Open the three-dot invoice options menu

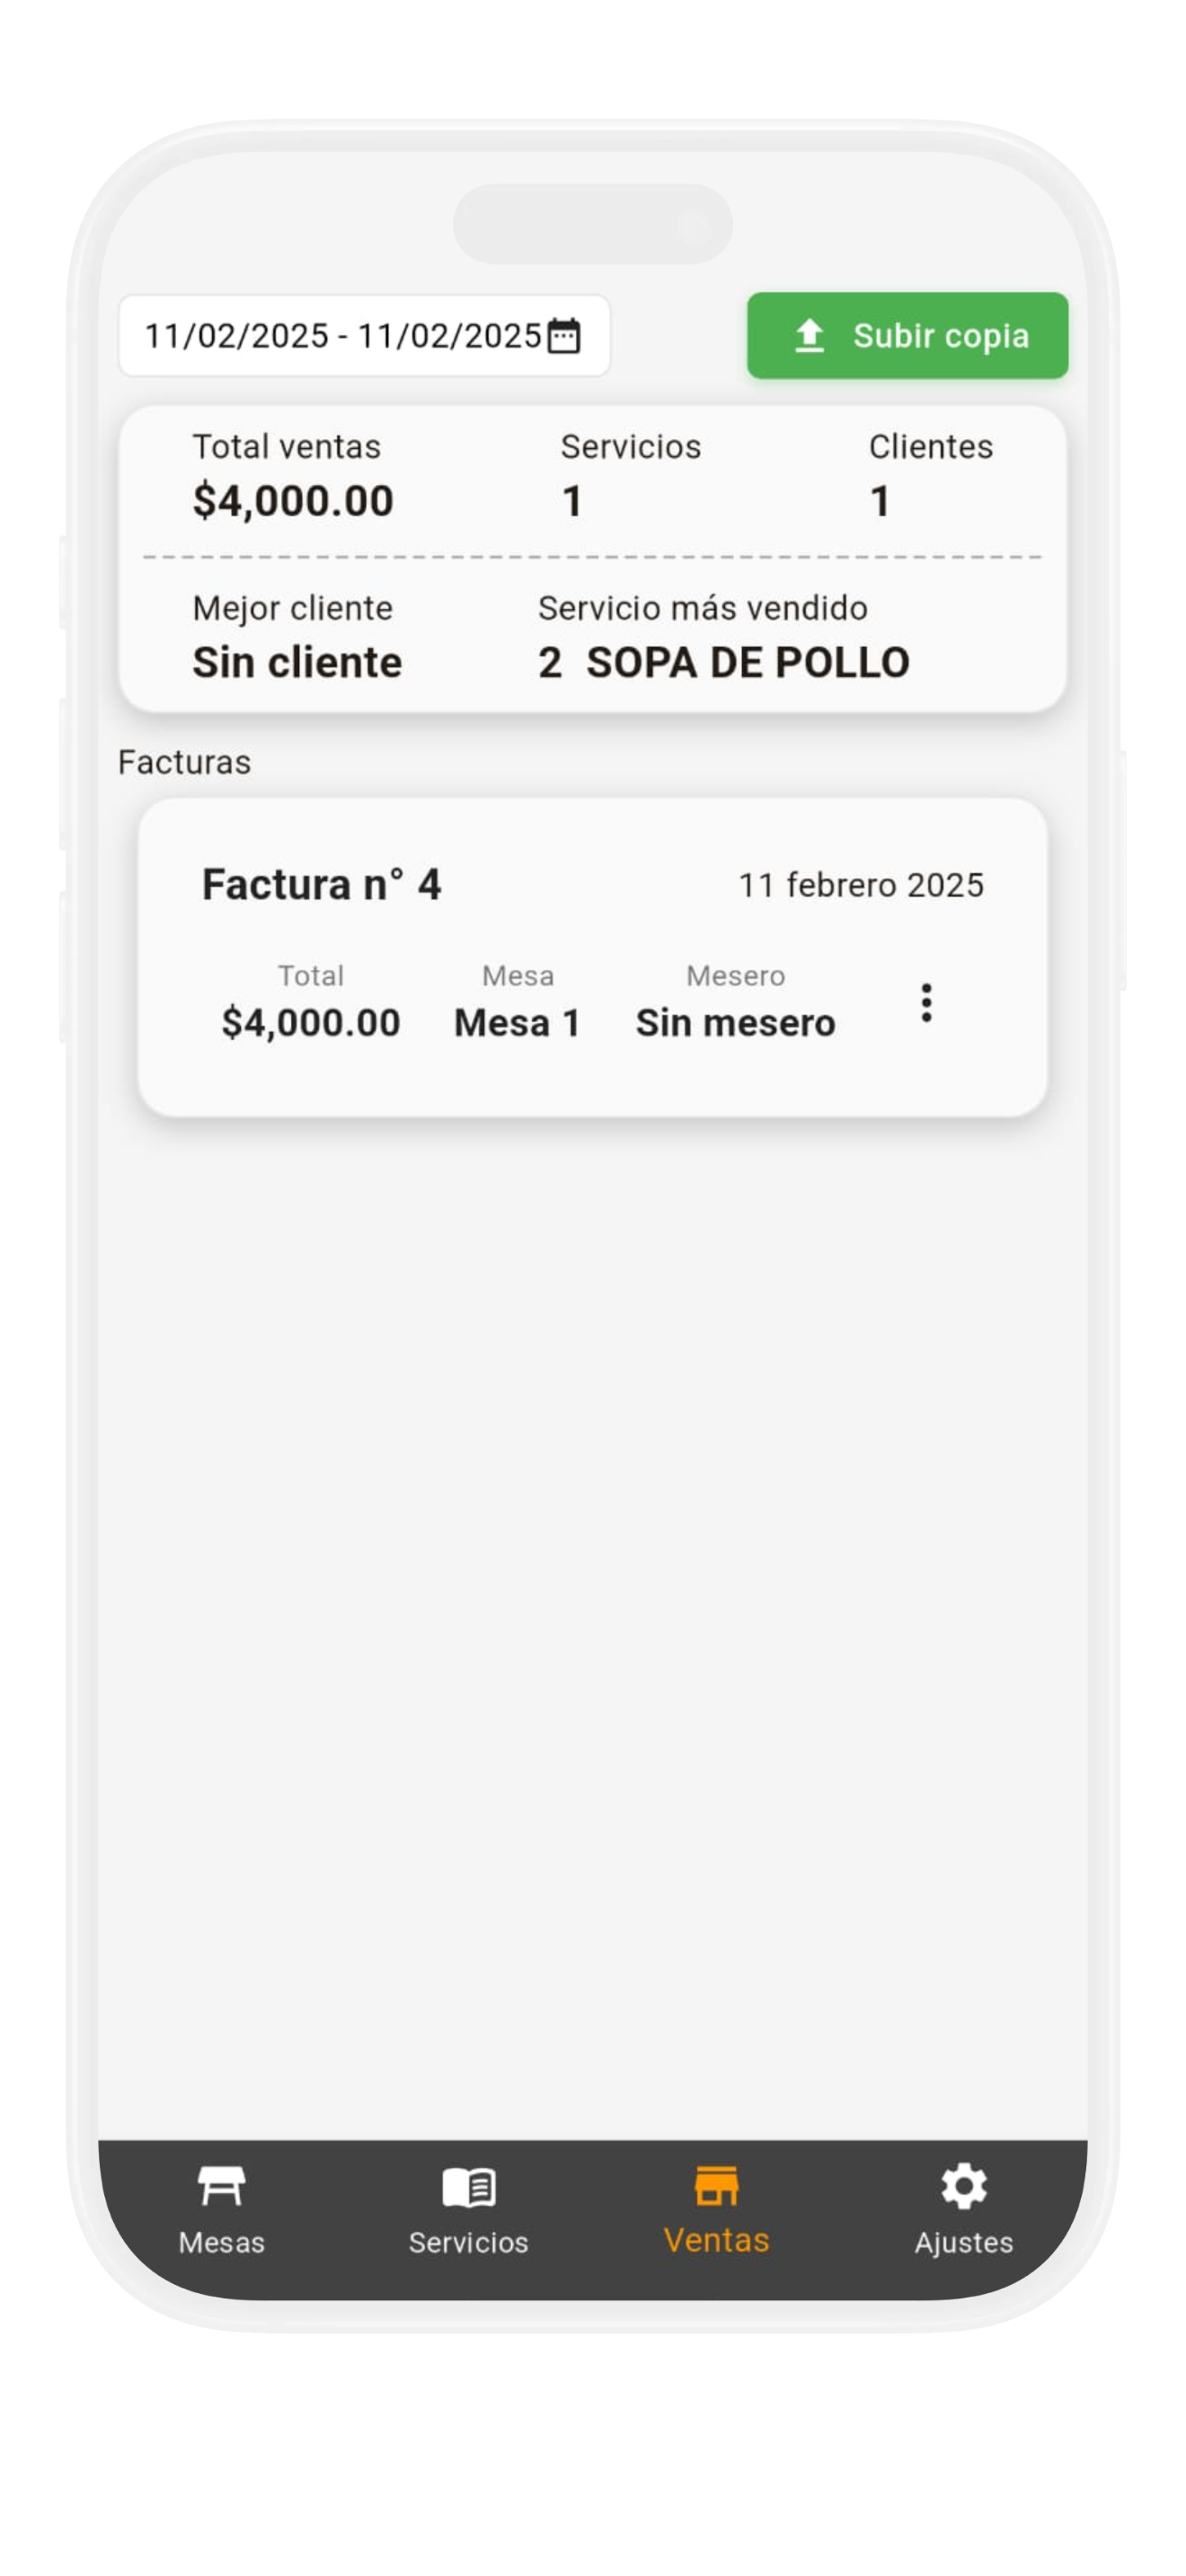[926, 1002]
